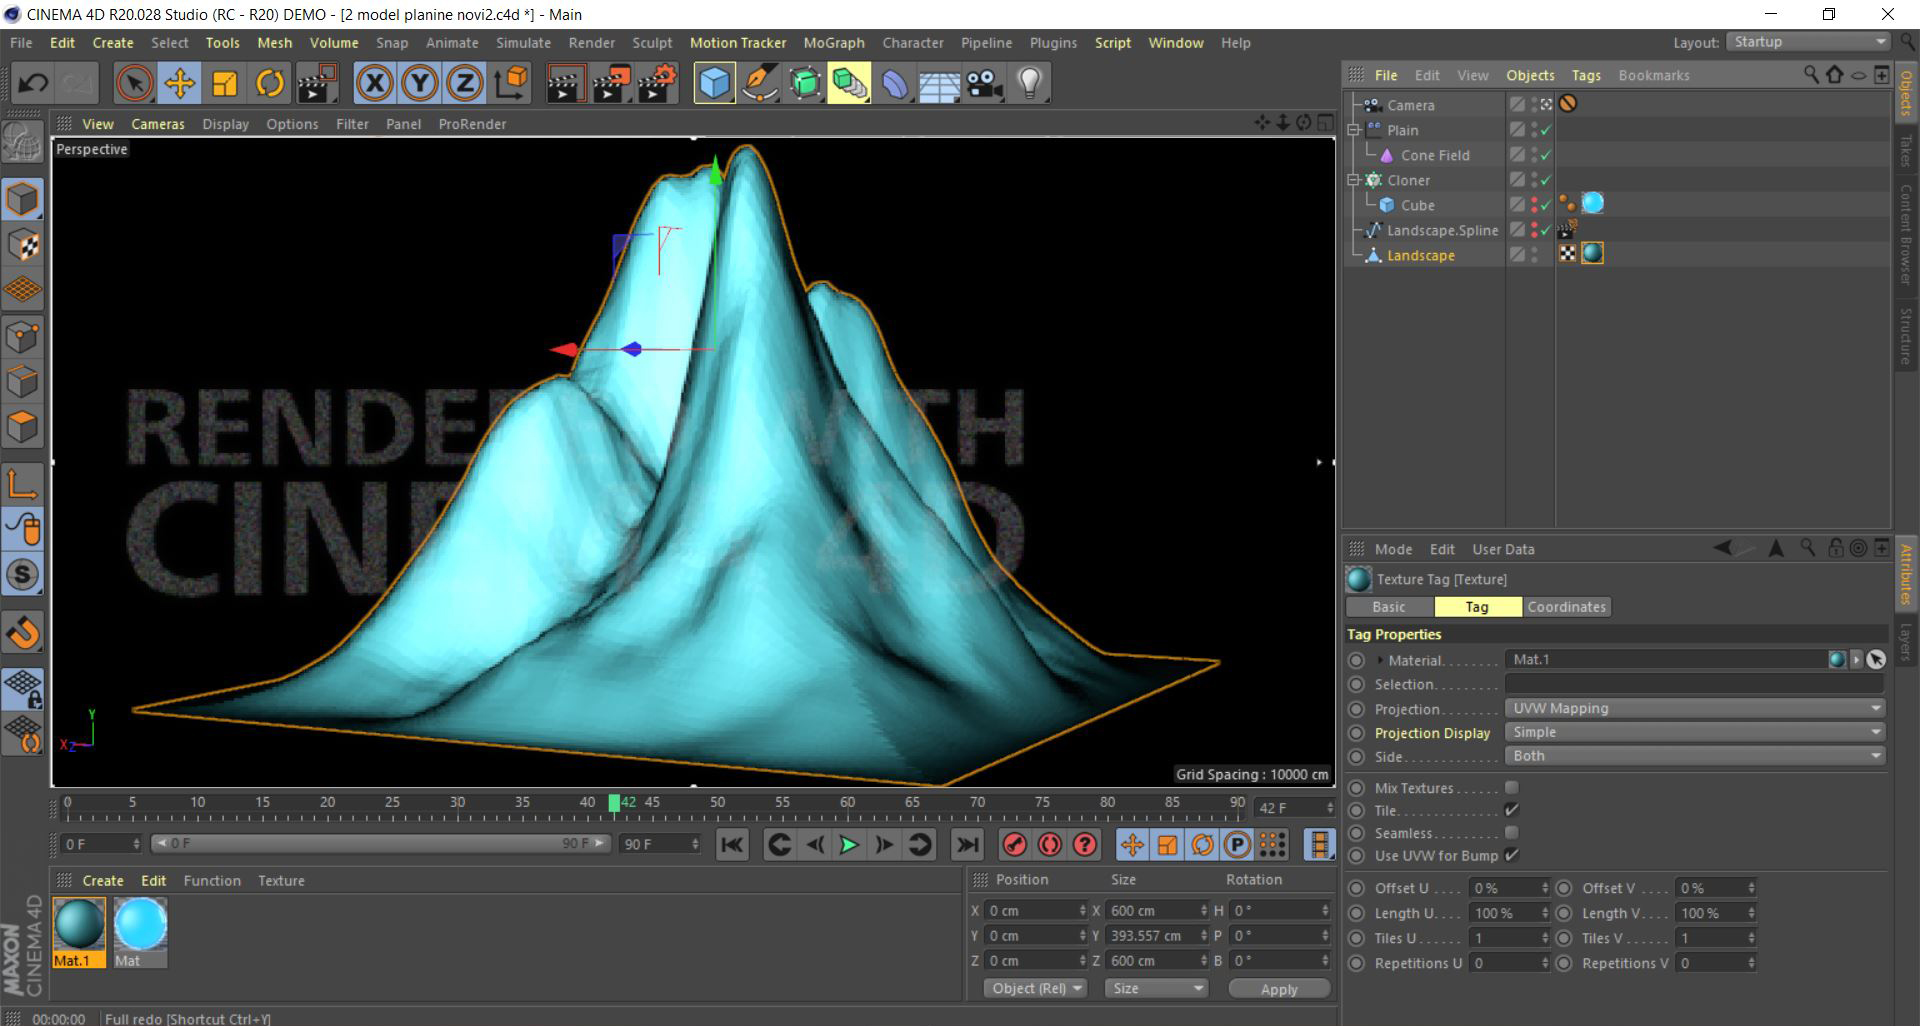Select the Landscape object in list

(1420, 255)
